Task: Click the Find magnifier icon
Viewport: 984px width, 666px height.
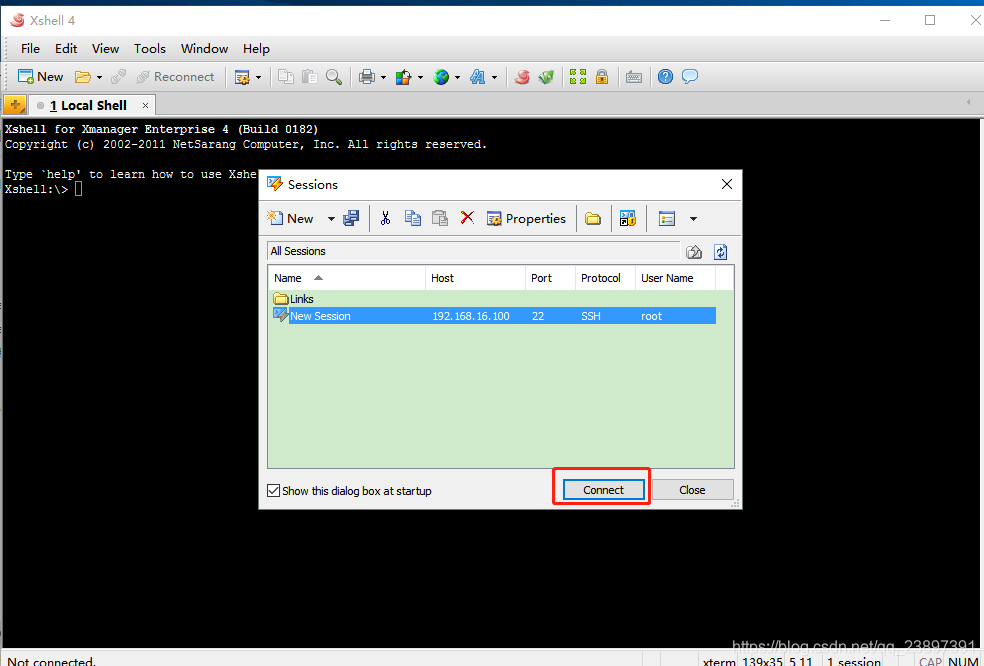Action: [x=334, y=77]
